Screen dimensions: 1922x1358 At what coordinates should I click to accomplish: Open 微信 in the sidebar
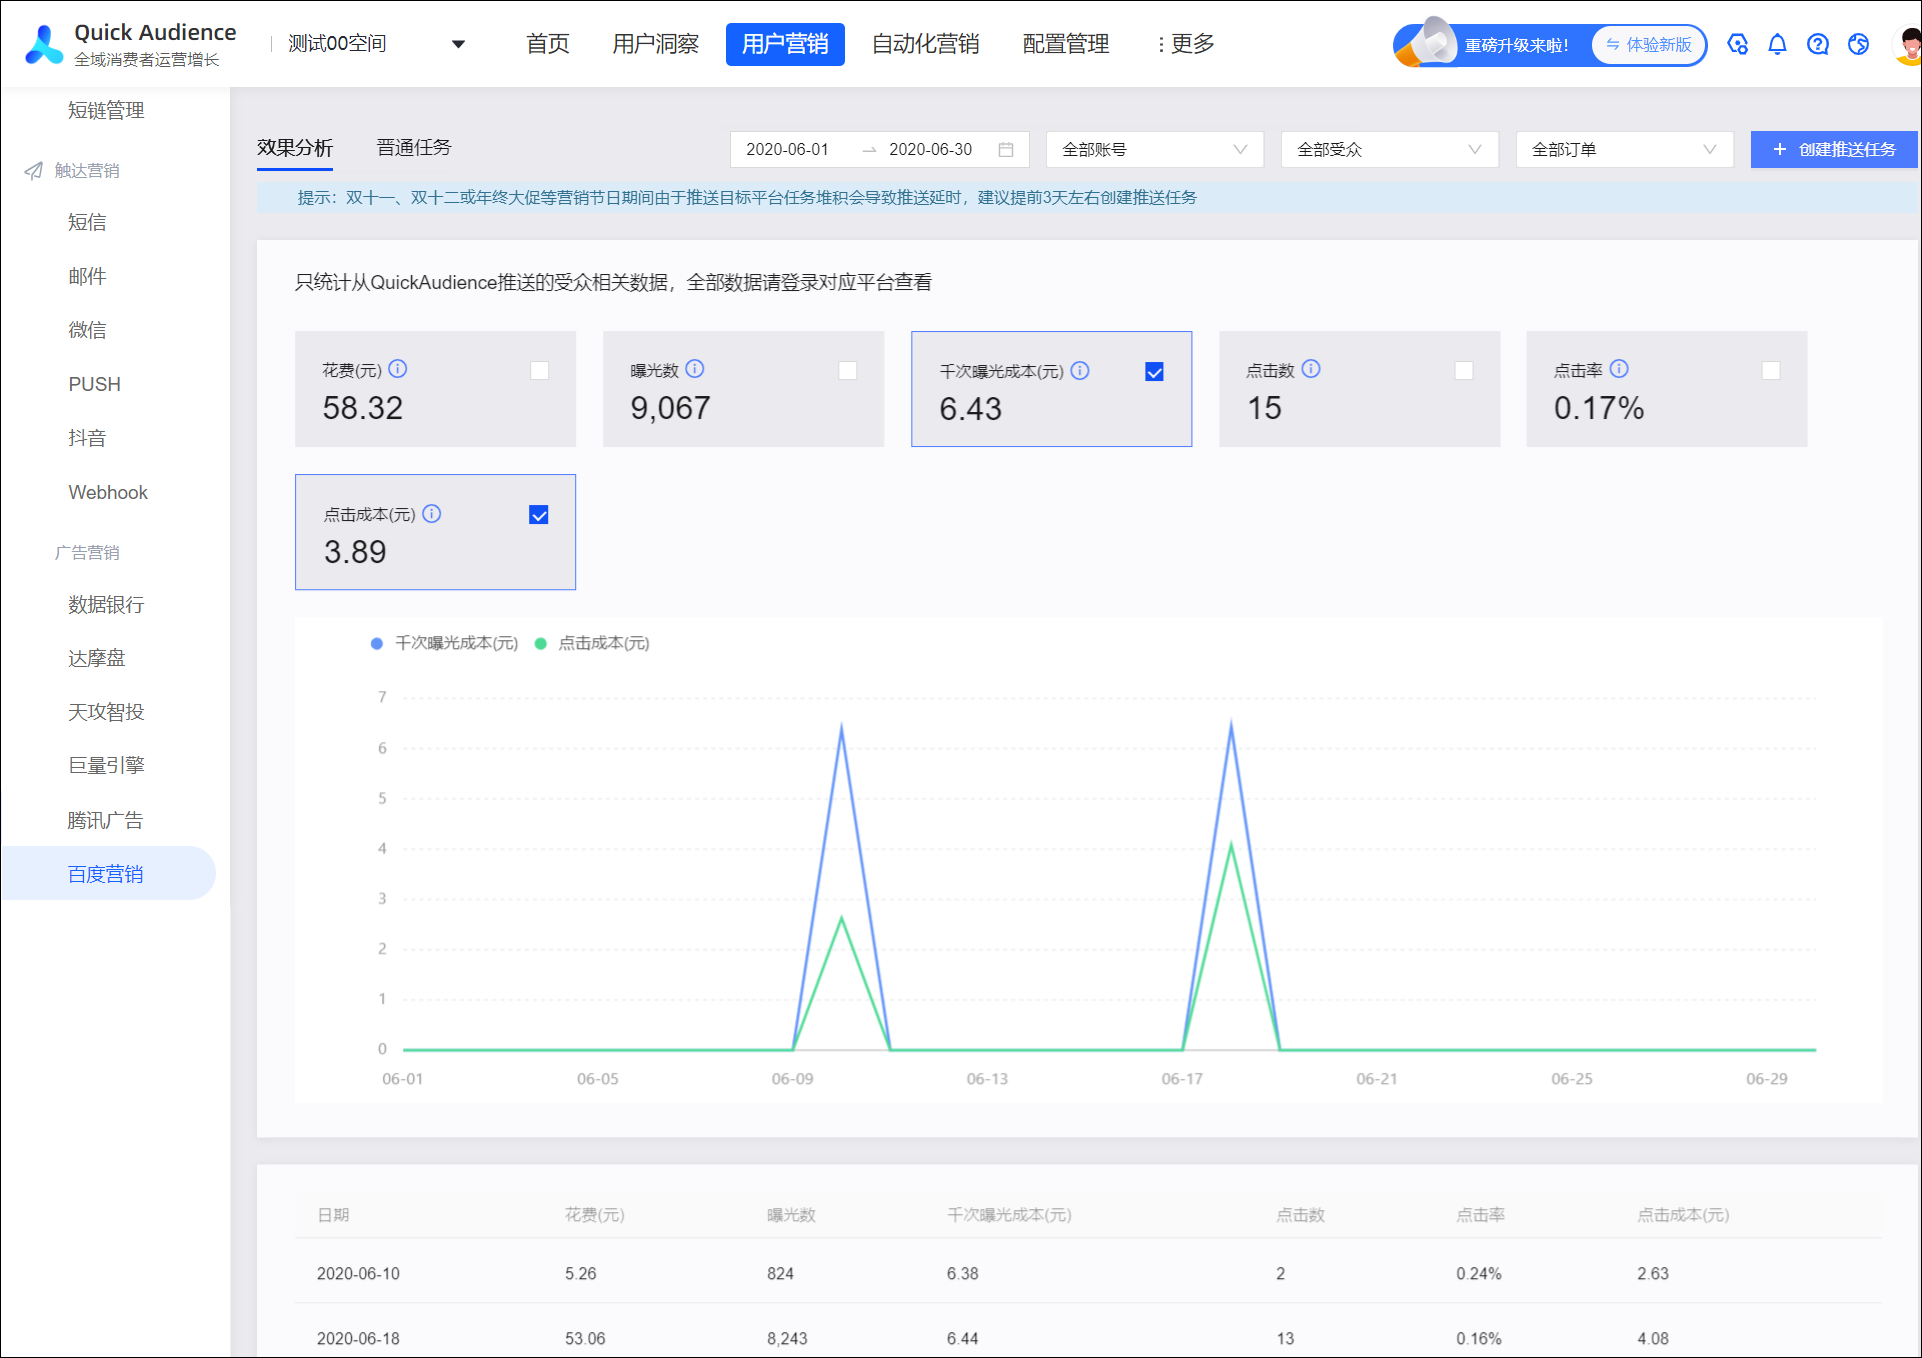point(87,331)
